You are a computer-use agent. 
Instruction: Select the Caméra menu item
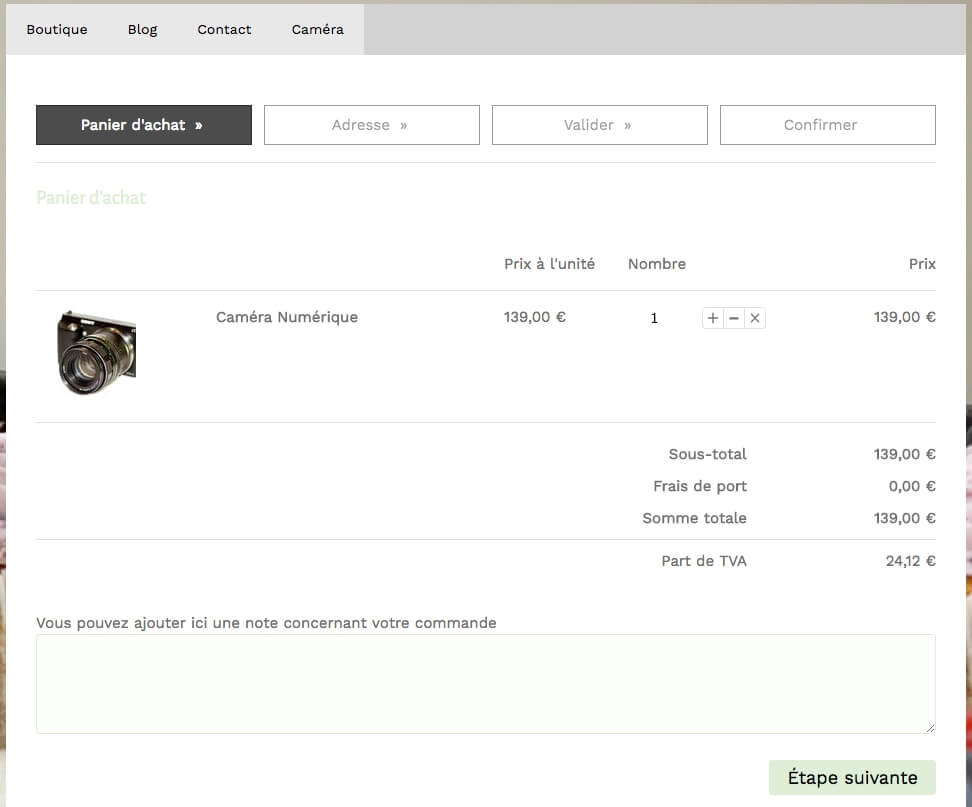(317, 29)
